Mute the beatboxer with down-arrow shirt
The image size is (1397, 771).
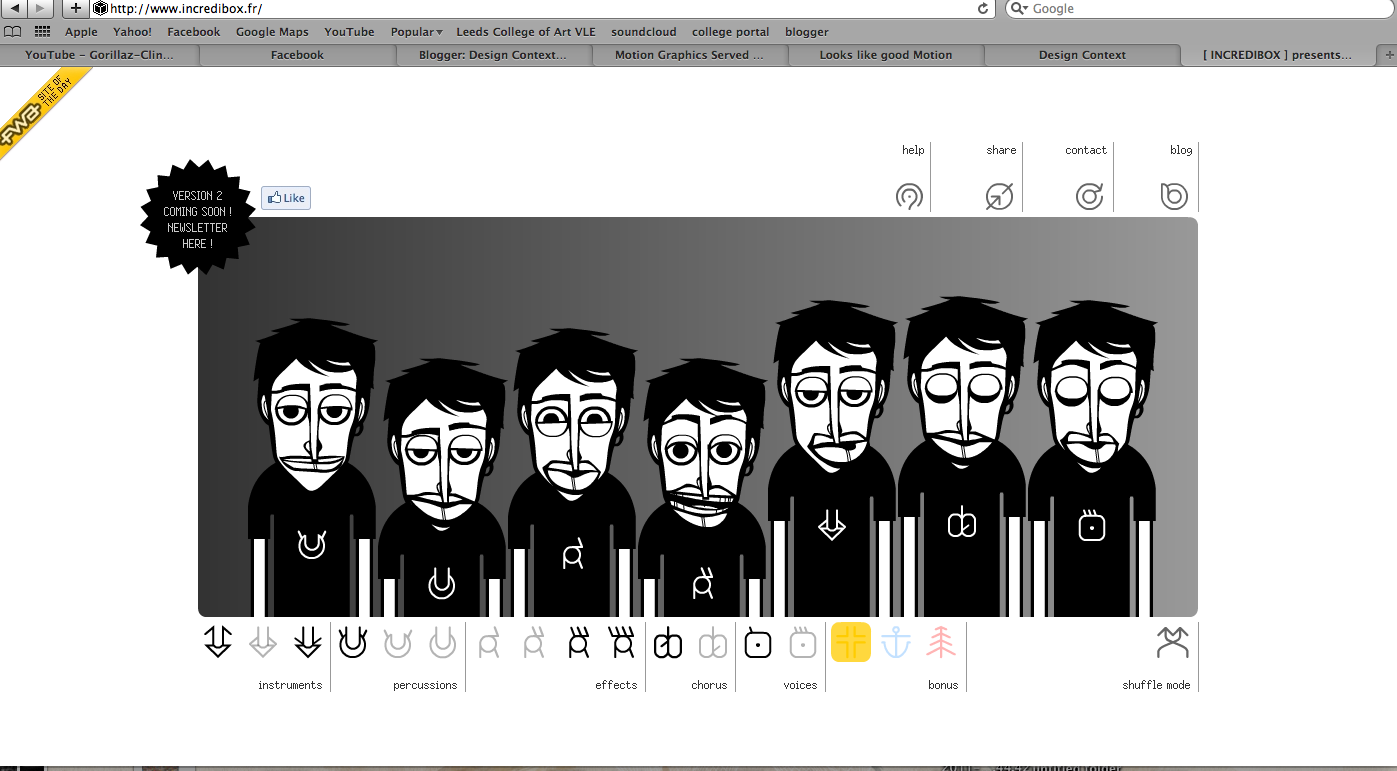pyautogui.click(x=832, y=458)
